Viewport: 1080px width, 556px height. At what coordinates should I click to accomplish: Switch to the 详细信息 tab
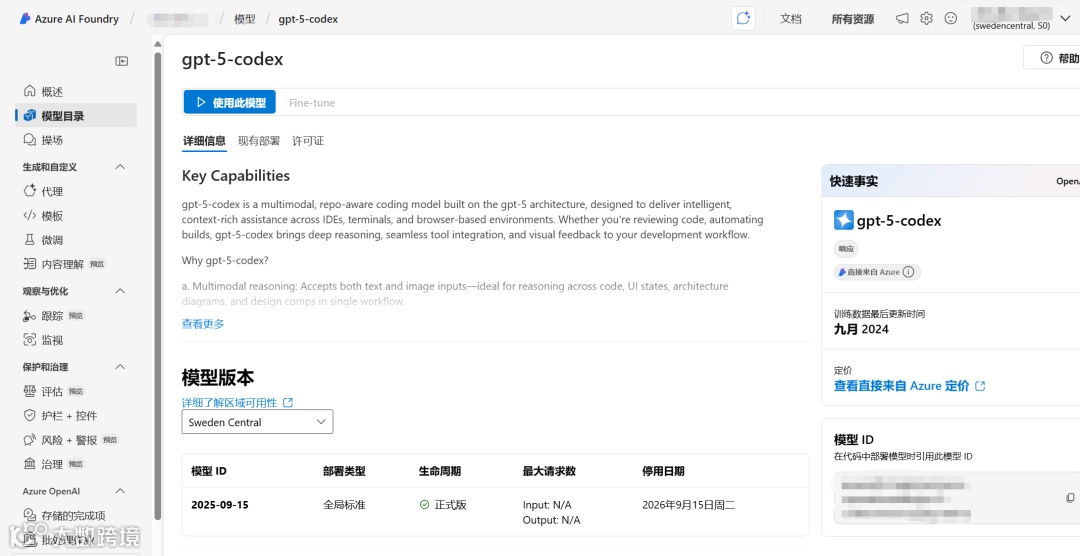click(x=204, y=141)
